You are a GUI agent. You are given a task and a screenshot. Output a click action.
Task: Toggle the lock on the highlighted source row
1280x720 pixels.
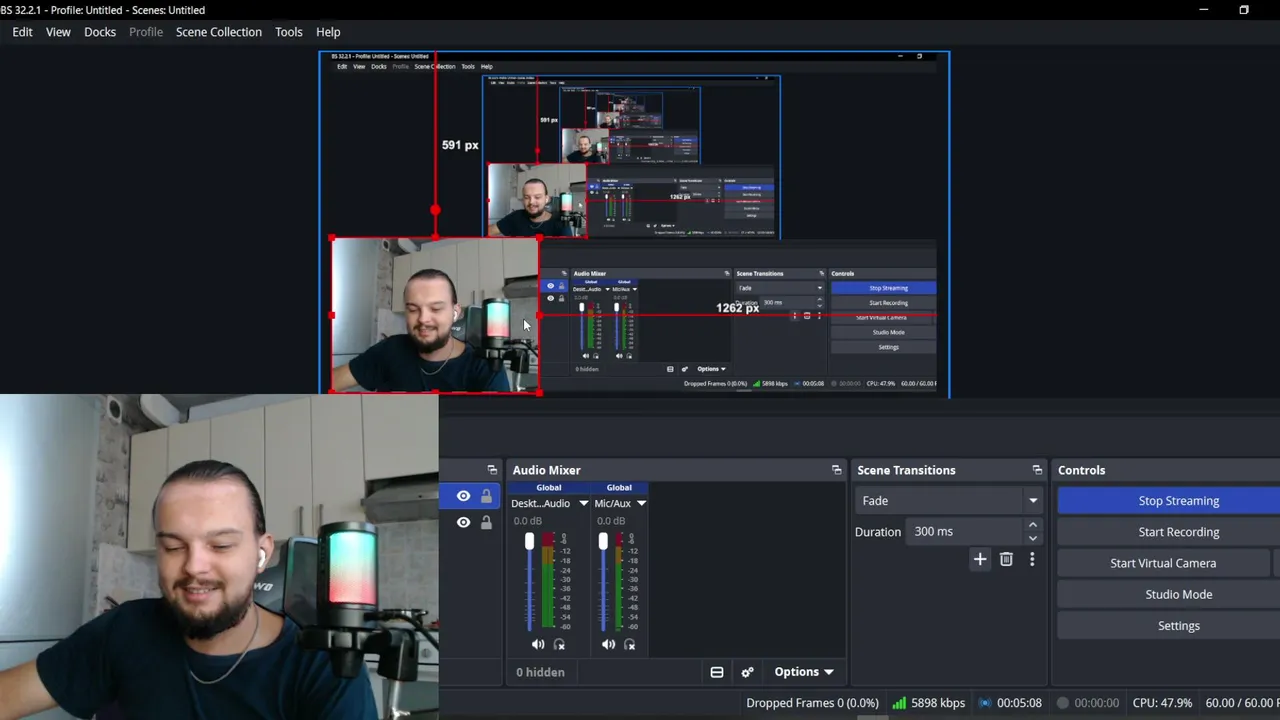coord(486,496)
